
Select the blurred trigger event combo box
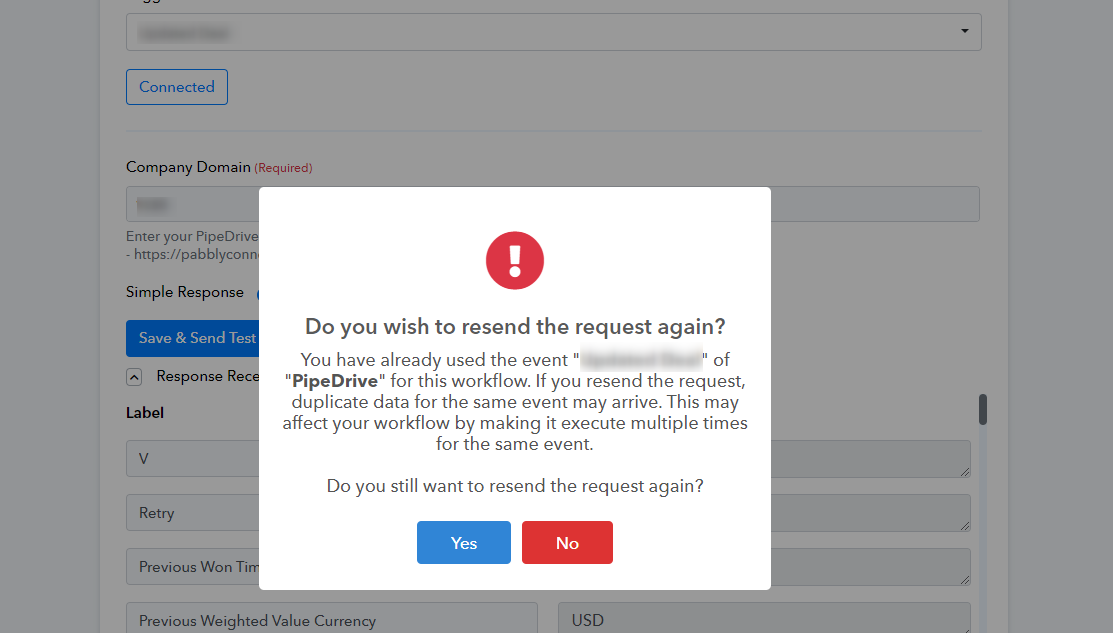554,32
